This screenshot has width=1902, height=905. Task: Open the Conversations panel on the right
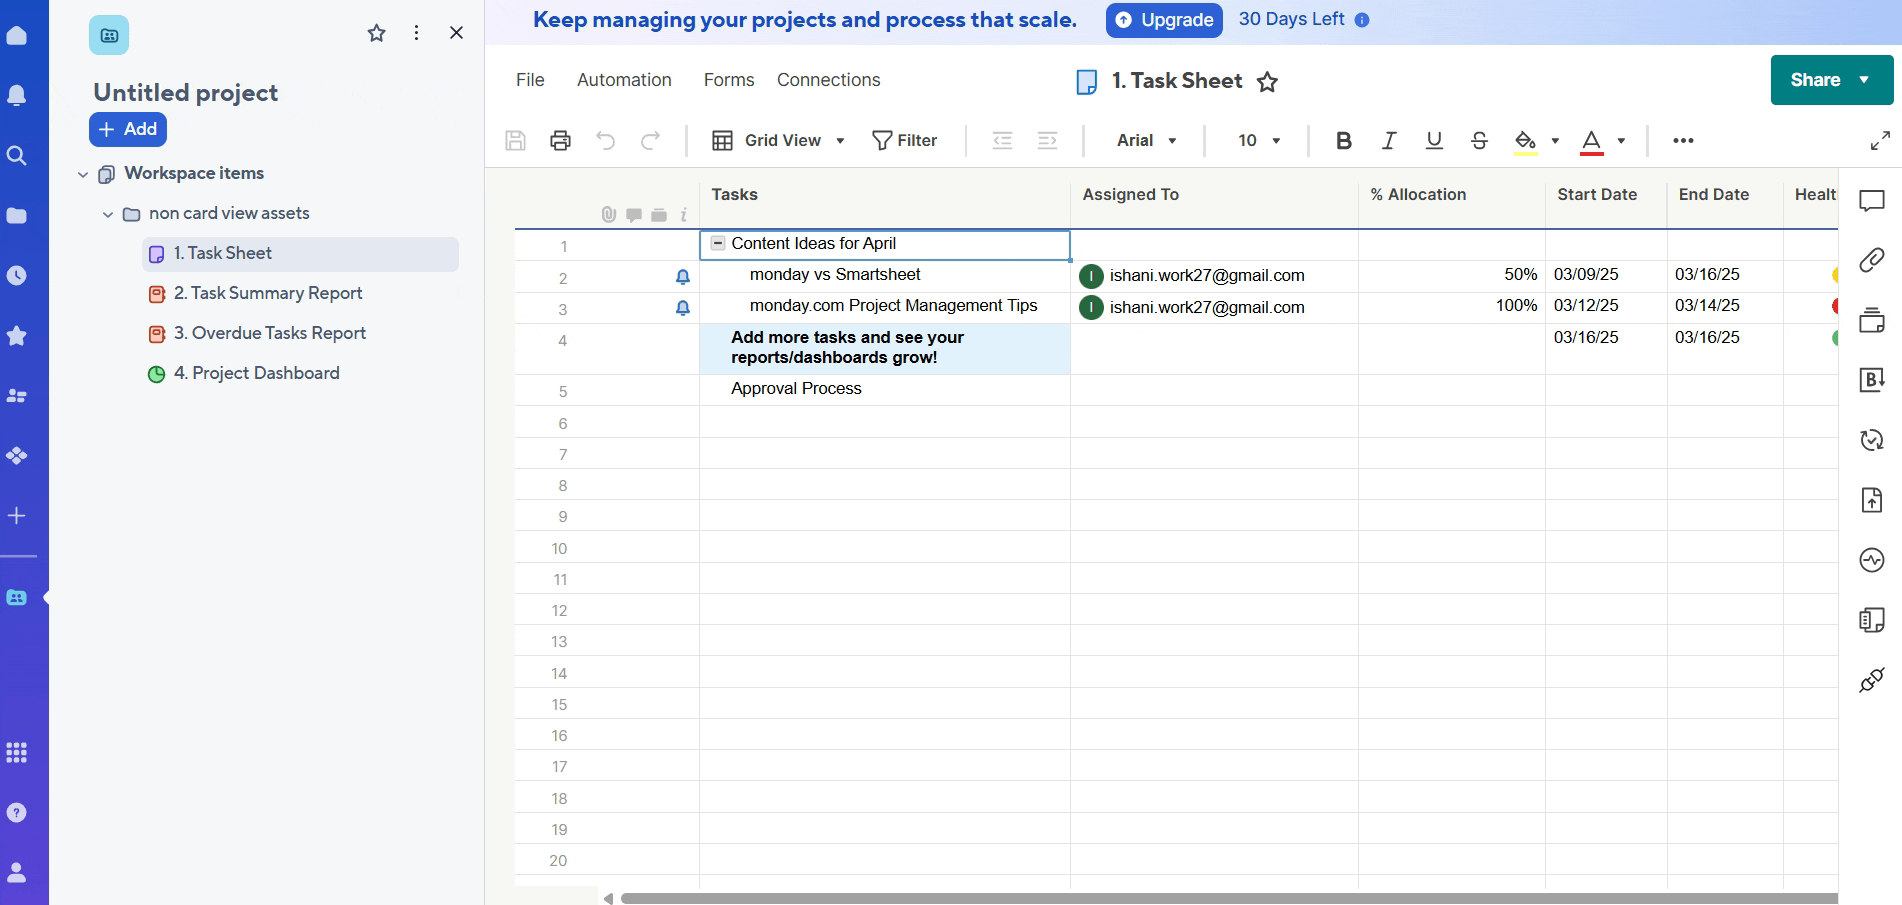point(1872,200)
